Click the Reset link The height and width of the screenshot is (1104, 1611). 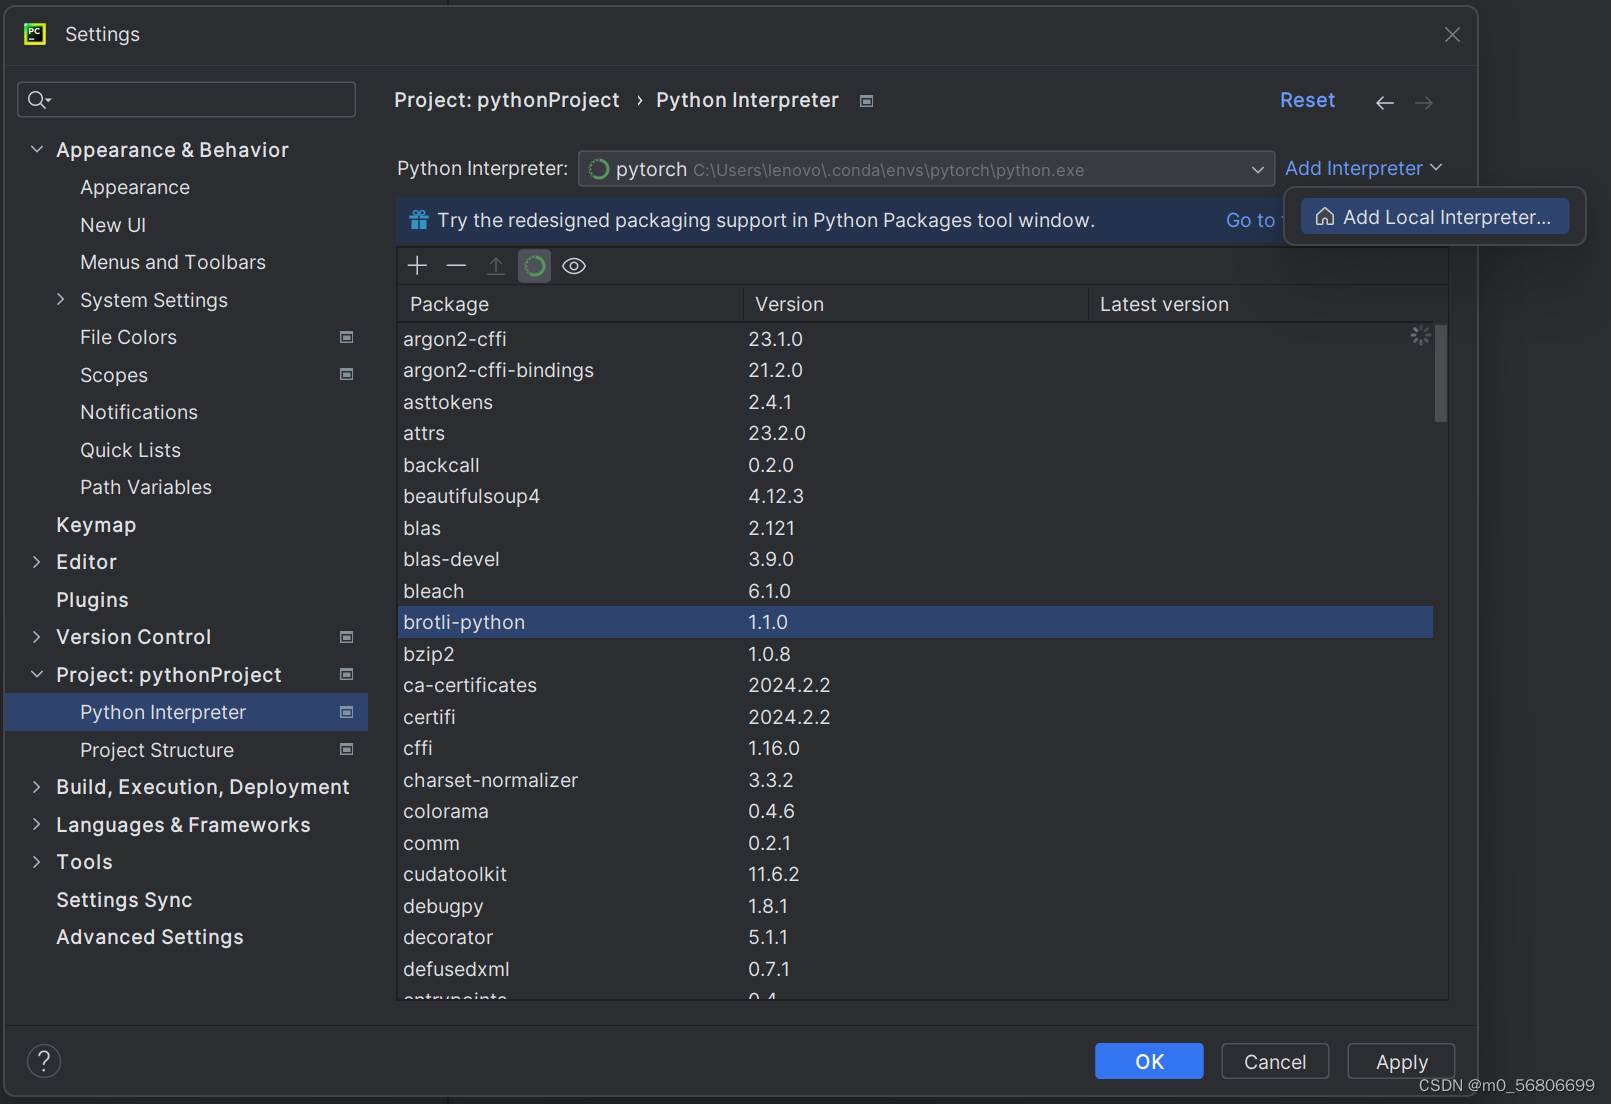point(1307,100)
